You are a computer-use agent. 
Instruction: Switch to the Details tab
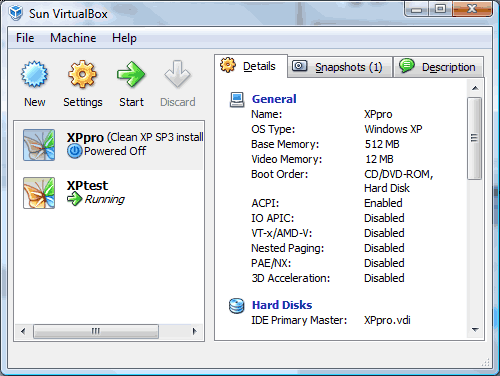pyautogui.click(x=251, y=66)
